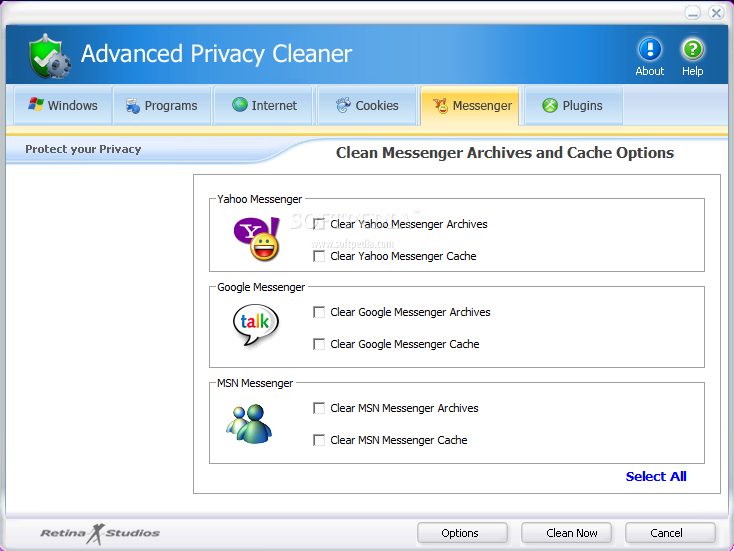Switch to the Plugins tab
Screen dimensions: 734x551
pyautogui.click(x=574, y=105)
